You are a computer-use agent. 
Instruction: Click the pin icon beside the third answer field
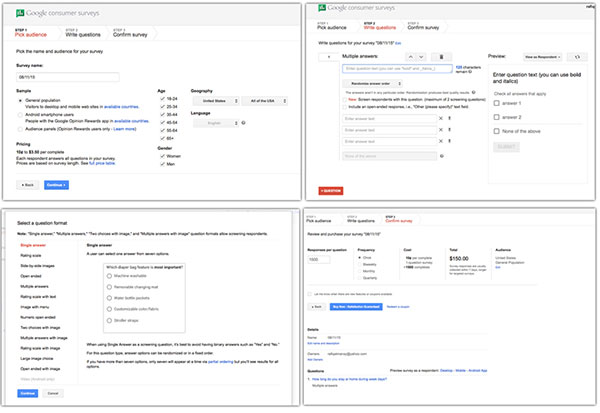(x=450, y=141)
